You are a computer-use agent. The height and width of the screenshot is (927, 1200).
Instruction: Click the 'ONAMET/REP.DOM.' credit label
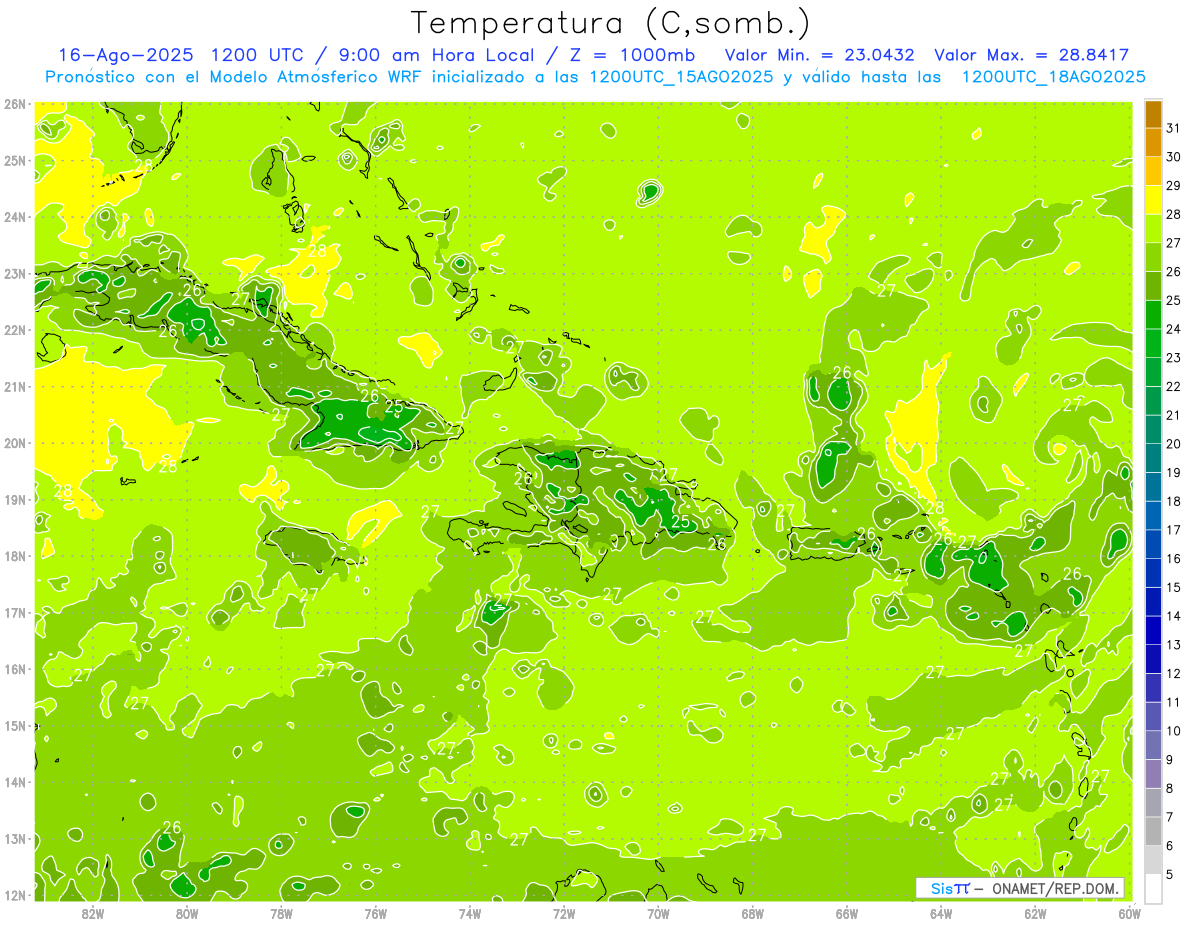(1057, 888)
